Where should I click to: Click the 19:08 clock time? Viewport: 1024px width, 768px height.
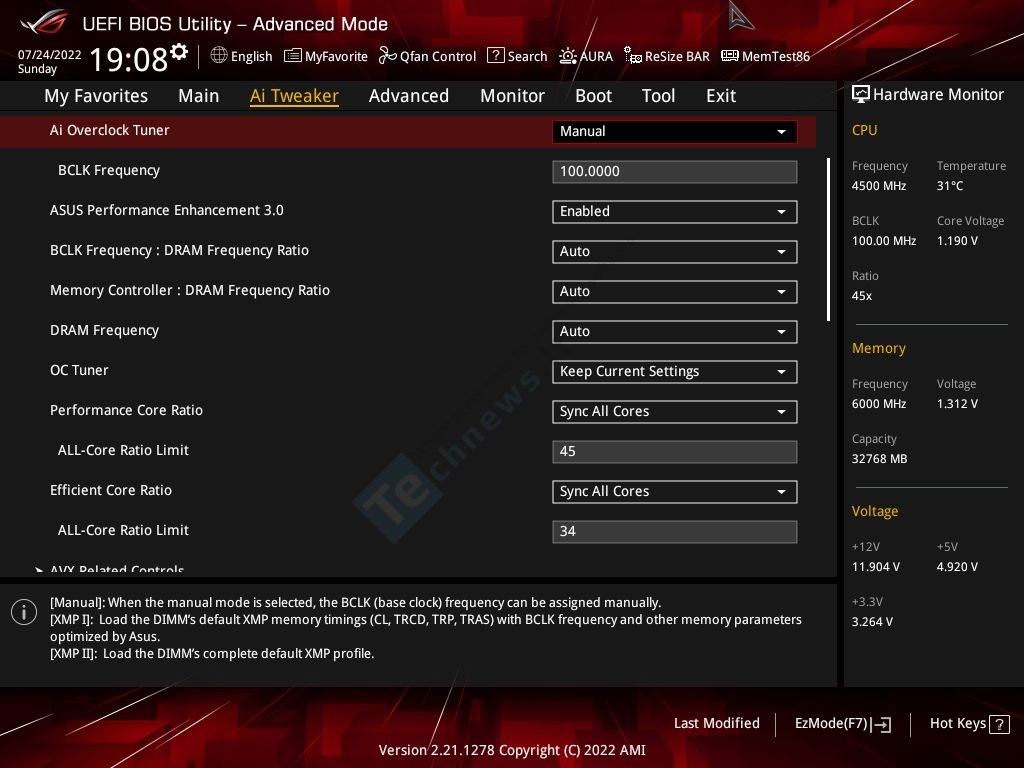coord(129,59)
